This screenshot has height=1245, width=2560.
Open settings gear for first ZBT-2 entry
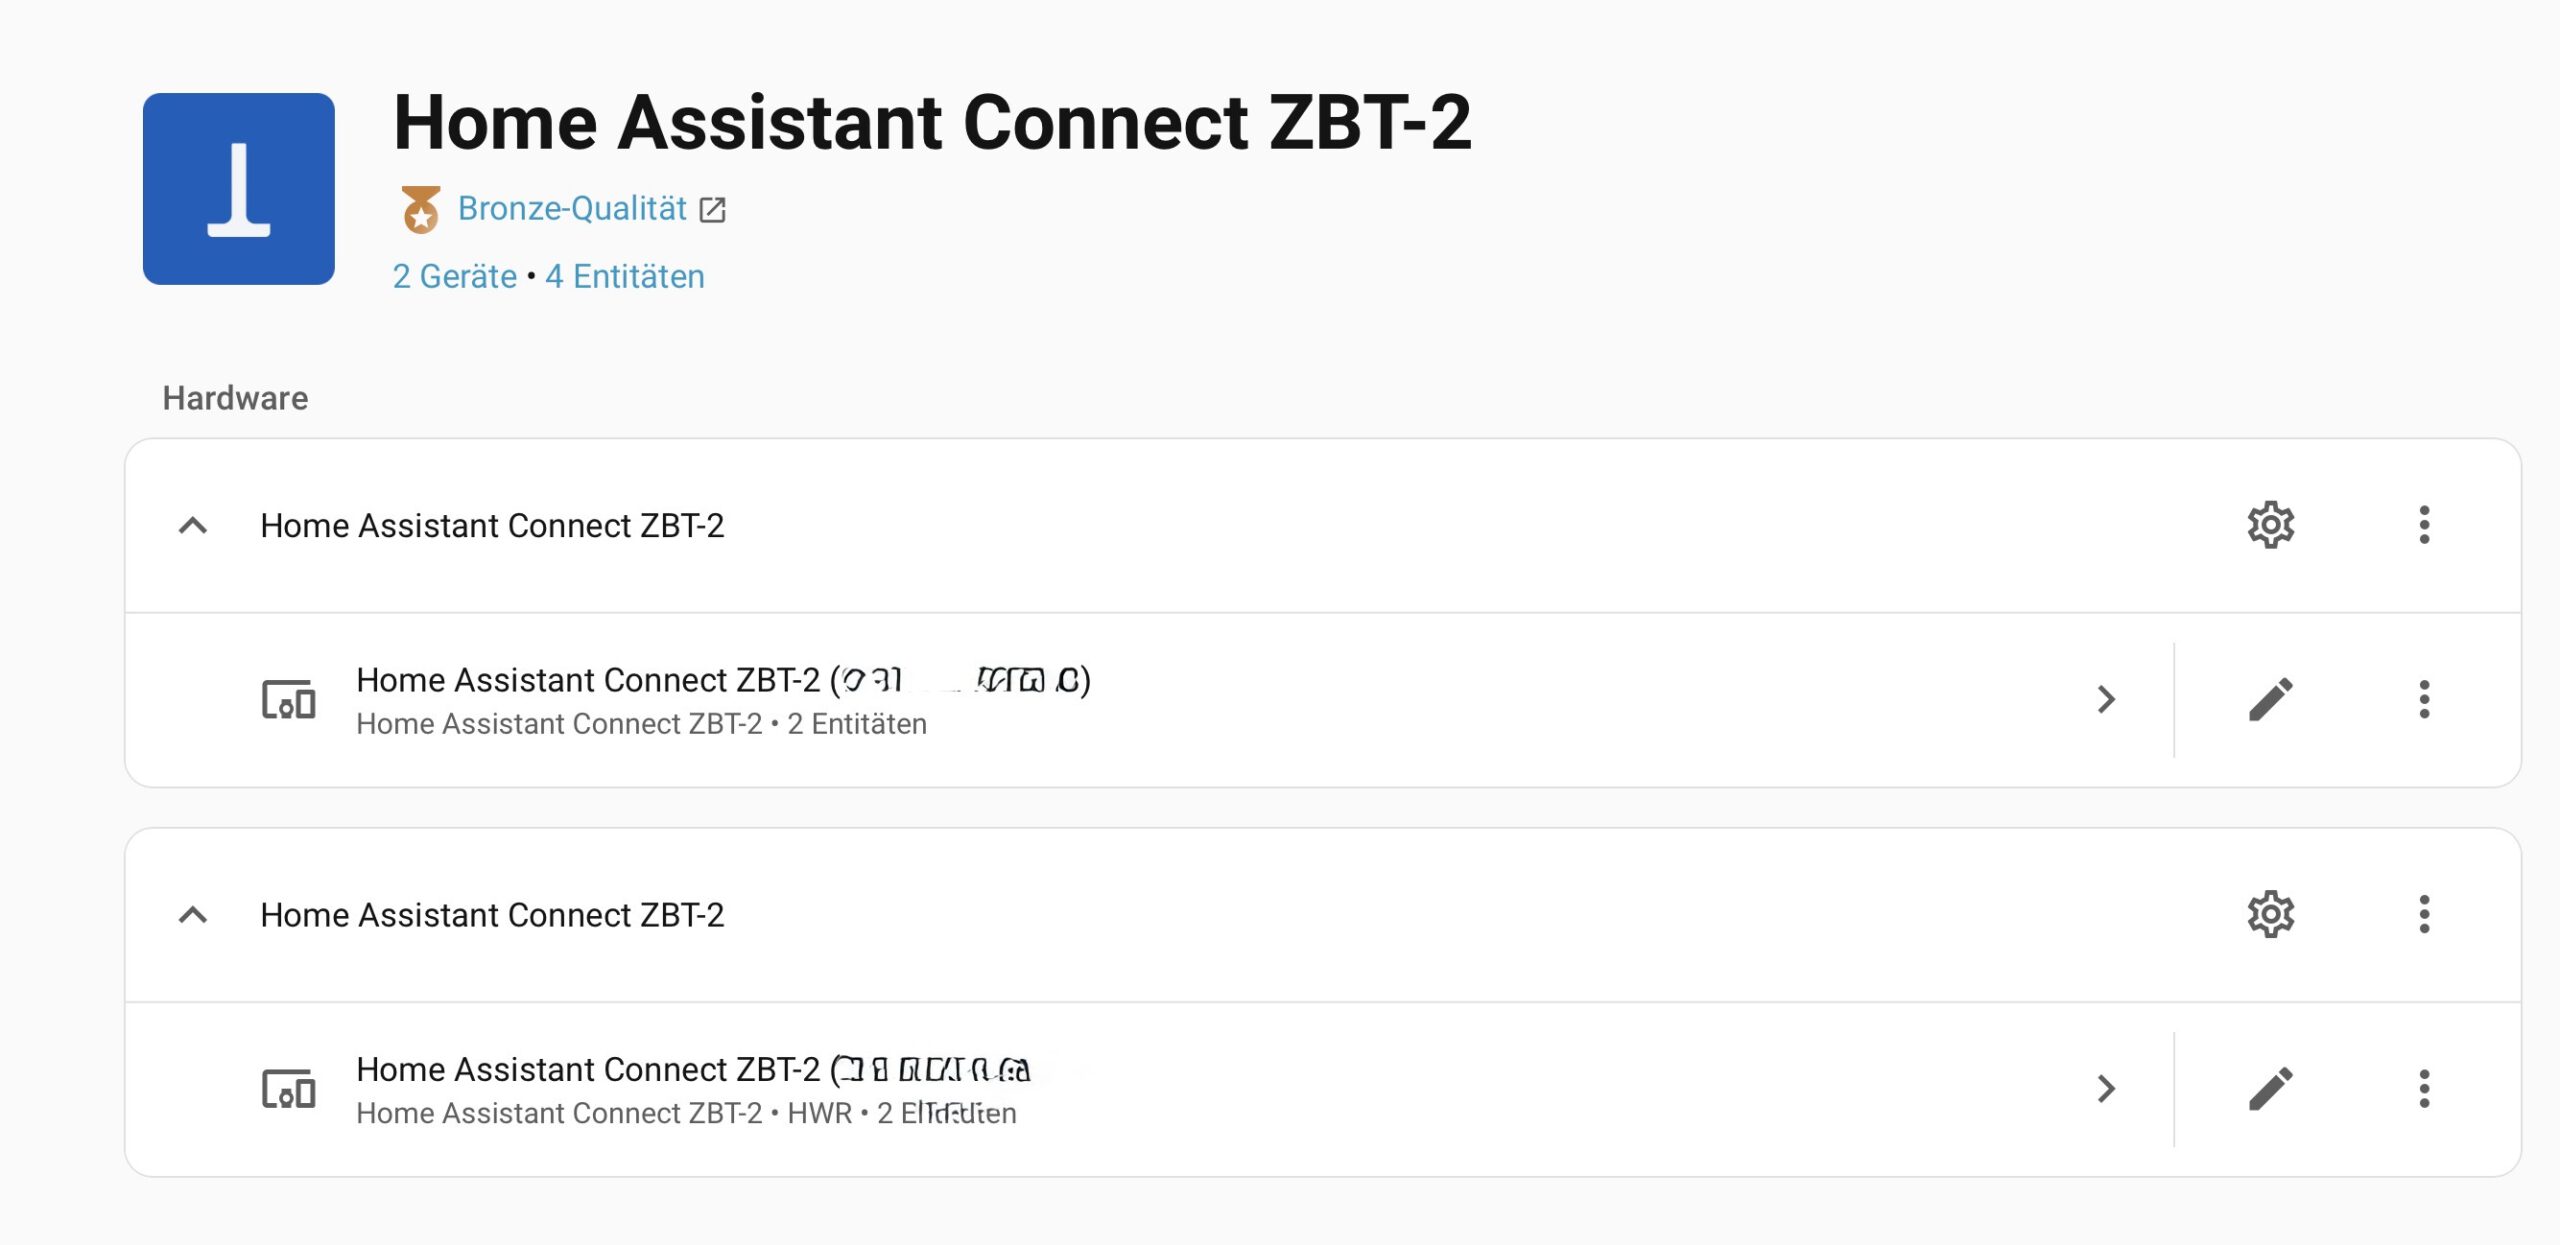click(2270, 525)
